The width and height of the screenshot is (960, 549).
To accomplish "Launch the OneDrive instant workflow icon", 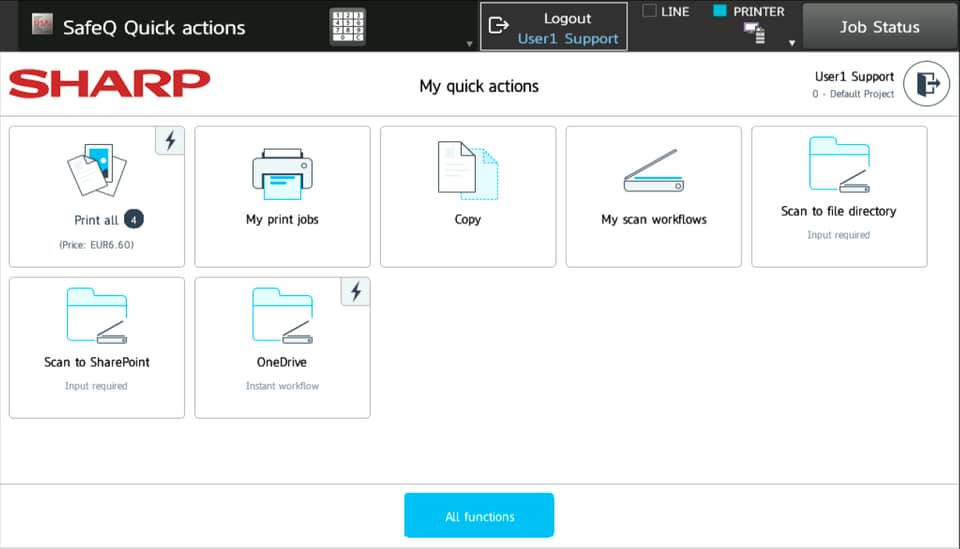I will tap(282, 317).
